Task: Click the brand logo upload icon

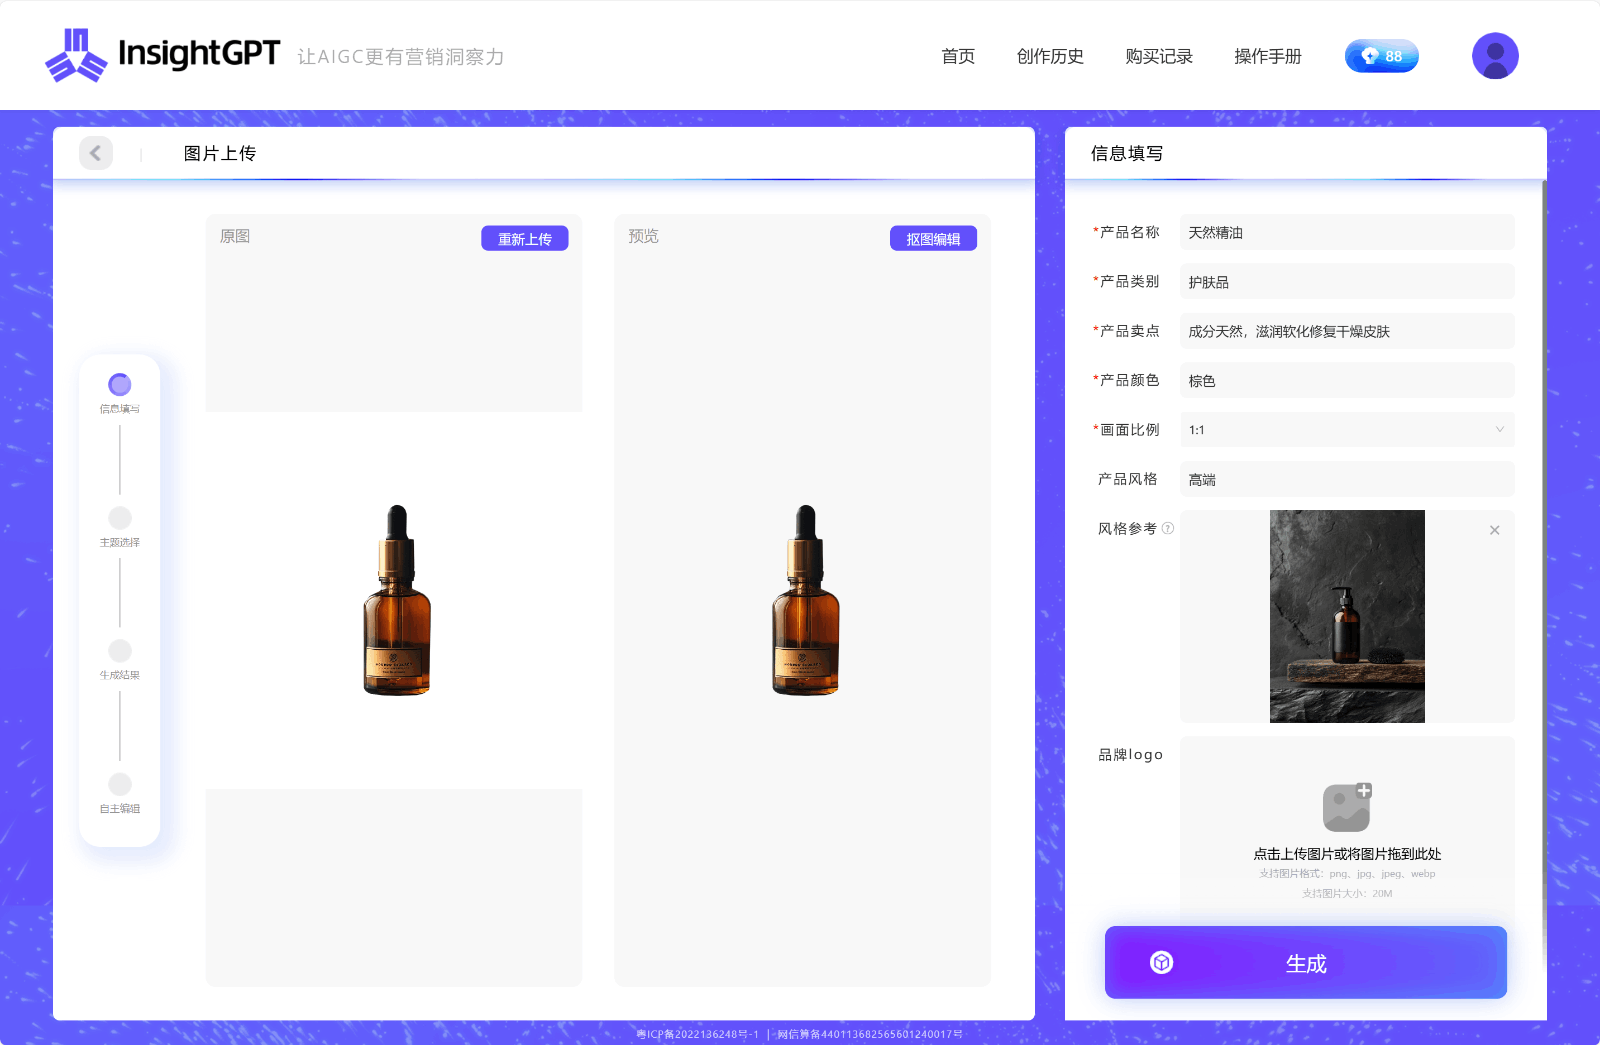Action: [1347, 808]
